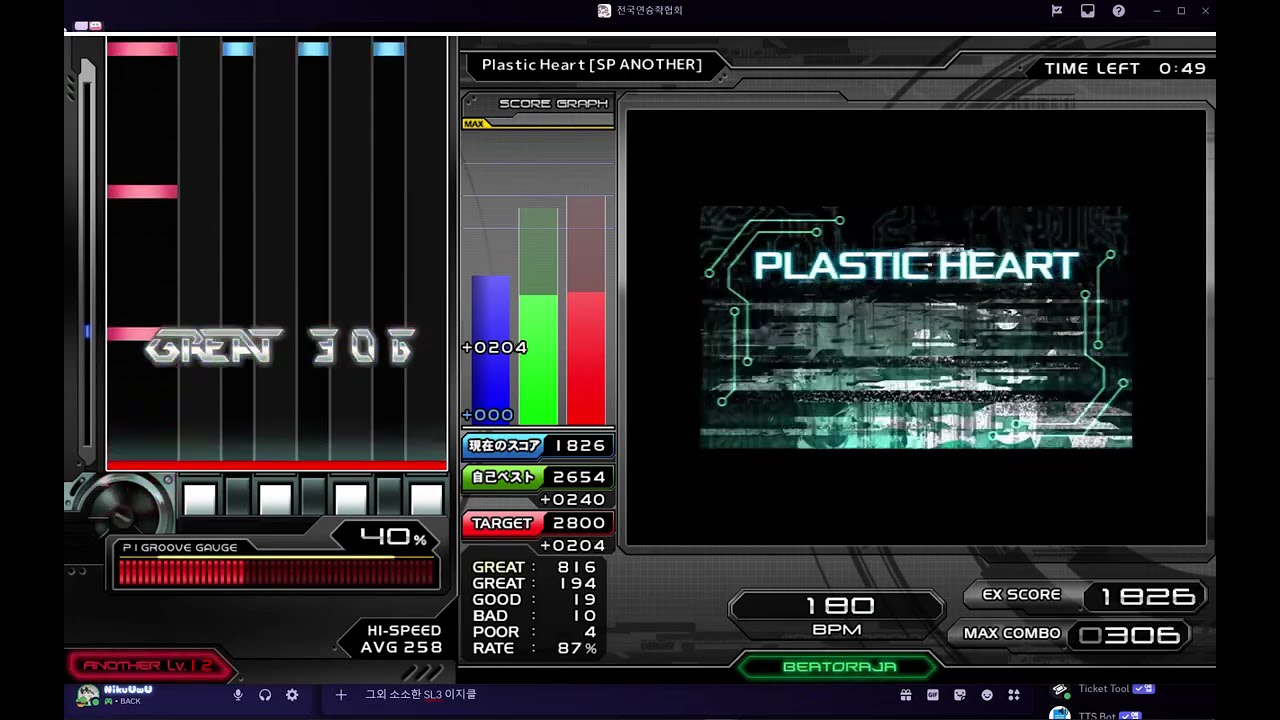Mute the microphone in the Discord user panel
This screenshot has height=720, width=1280.
tap(238, 695)
